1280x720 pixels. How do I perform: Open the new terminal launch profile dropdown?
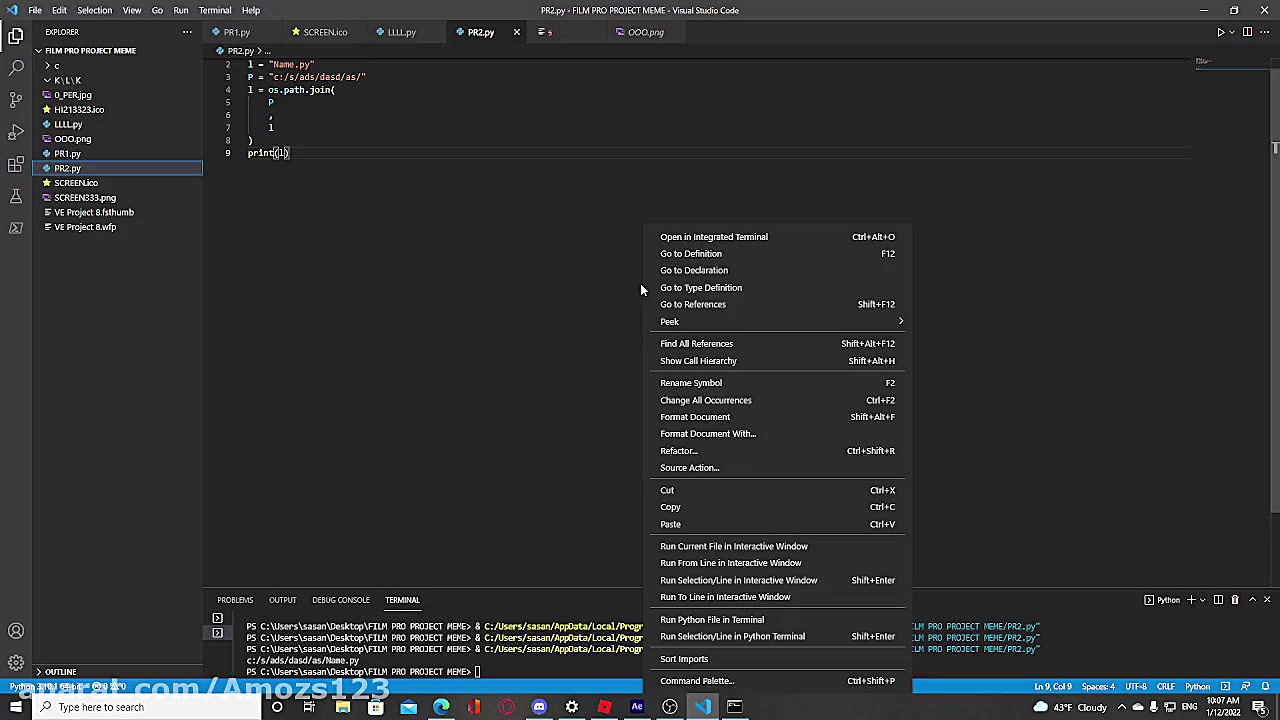coord(1203,600)
